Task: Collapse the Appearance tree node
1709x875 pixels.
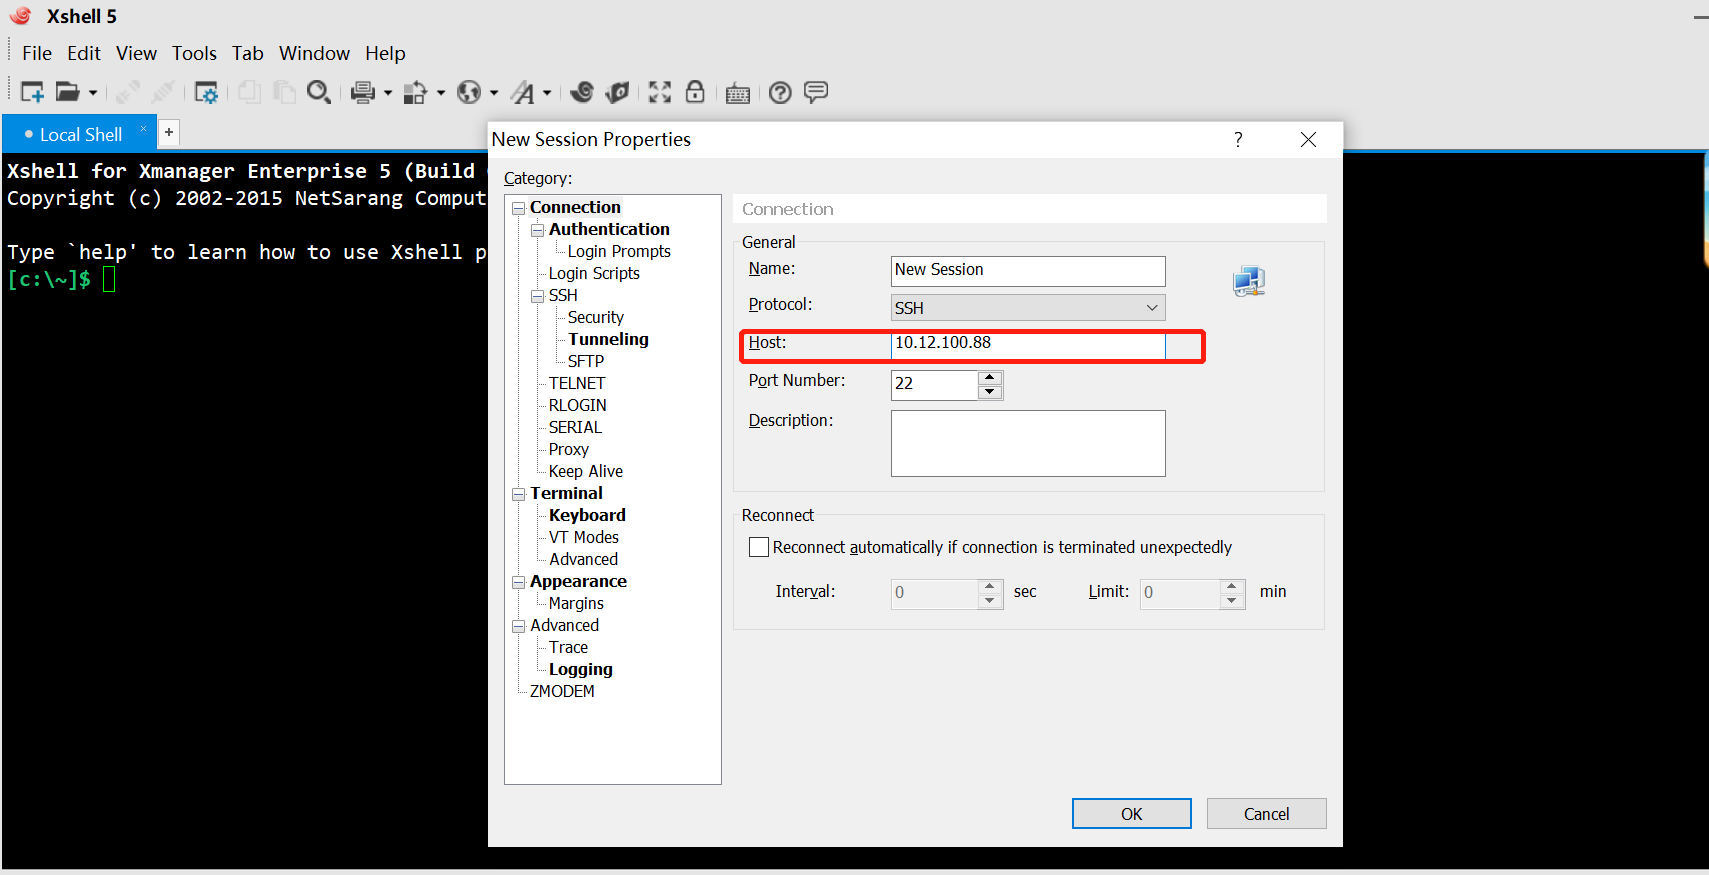Action: 519,582
